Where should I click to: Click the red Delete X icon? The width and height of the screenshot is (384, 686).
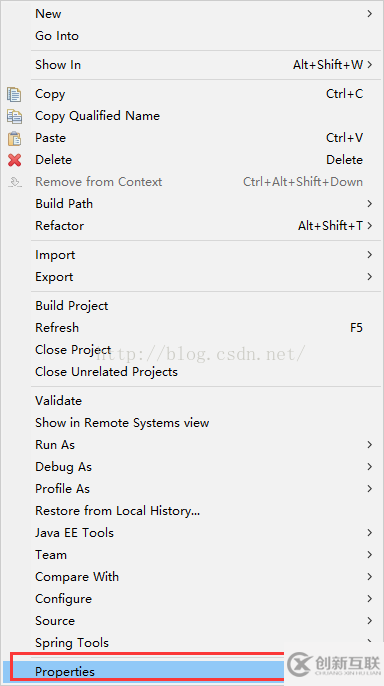pos(14,160)
